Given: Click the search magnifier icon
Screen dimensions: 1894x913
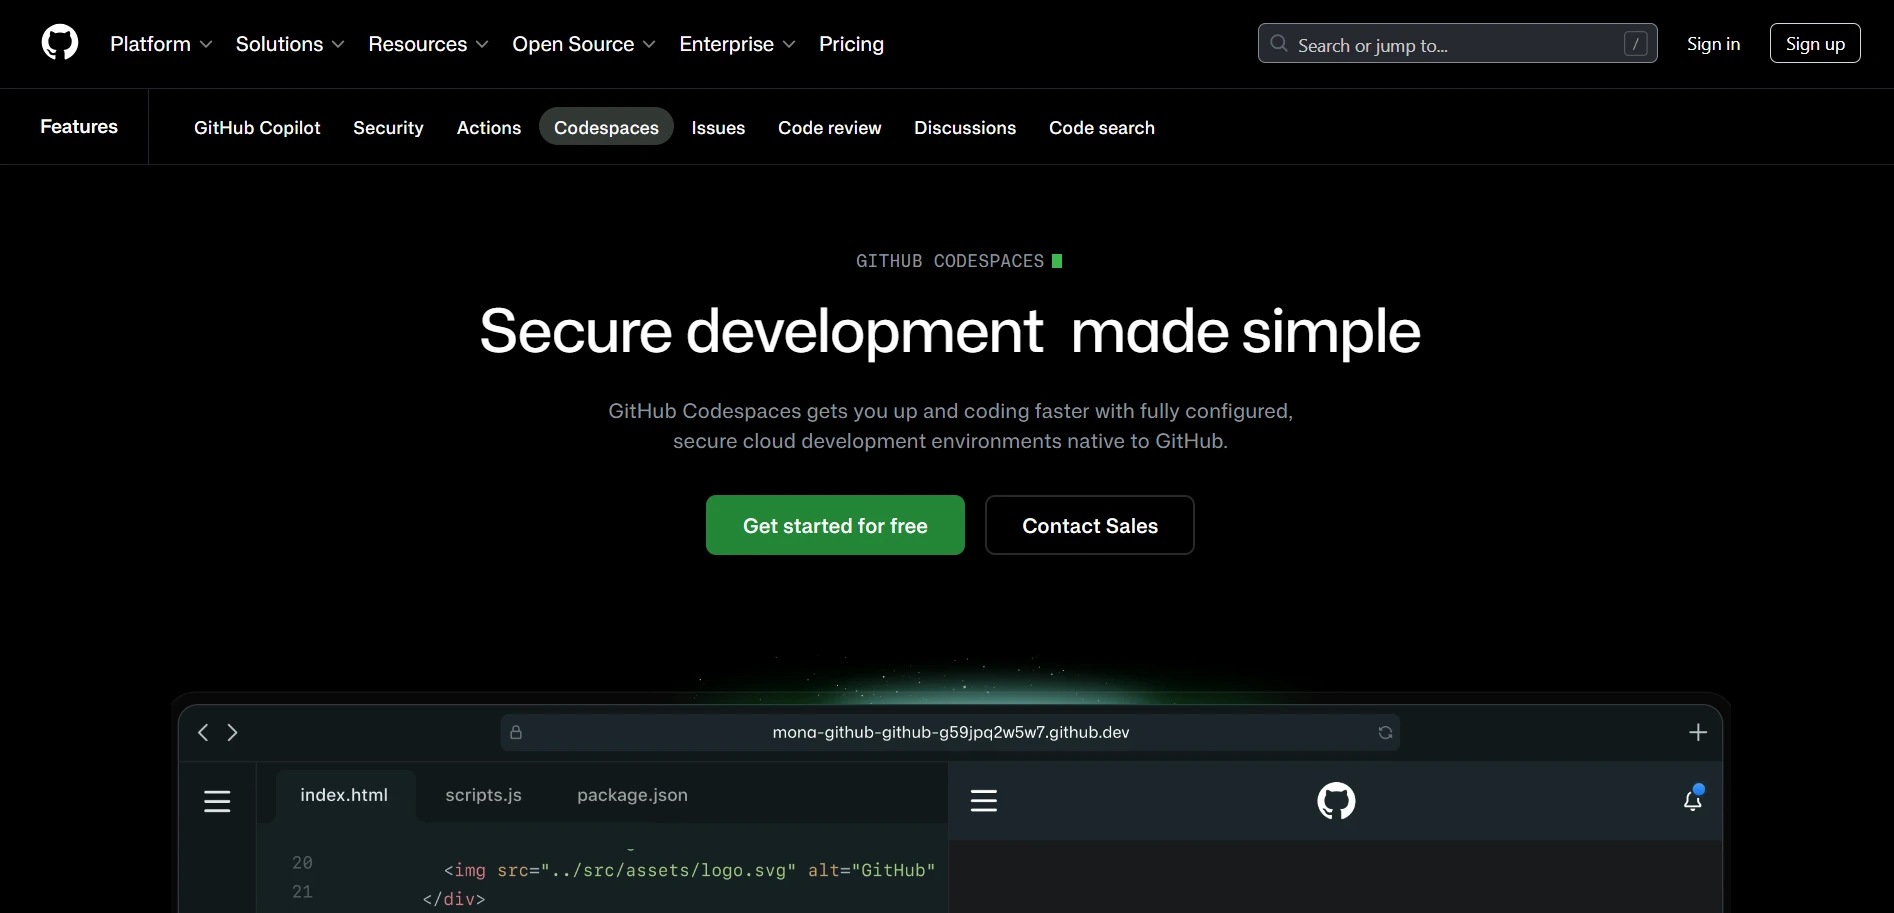Looking at the screenshot, I should (x=1279, y=44).
